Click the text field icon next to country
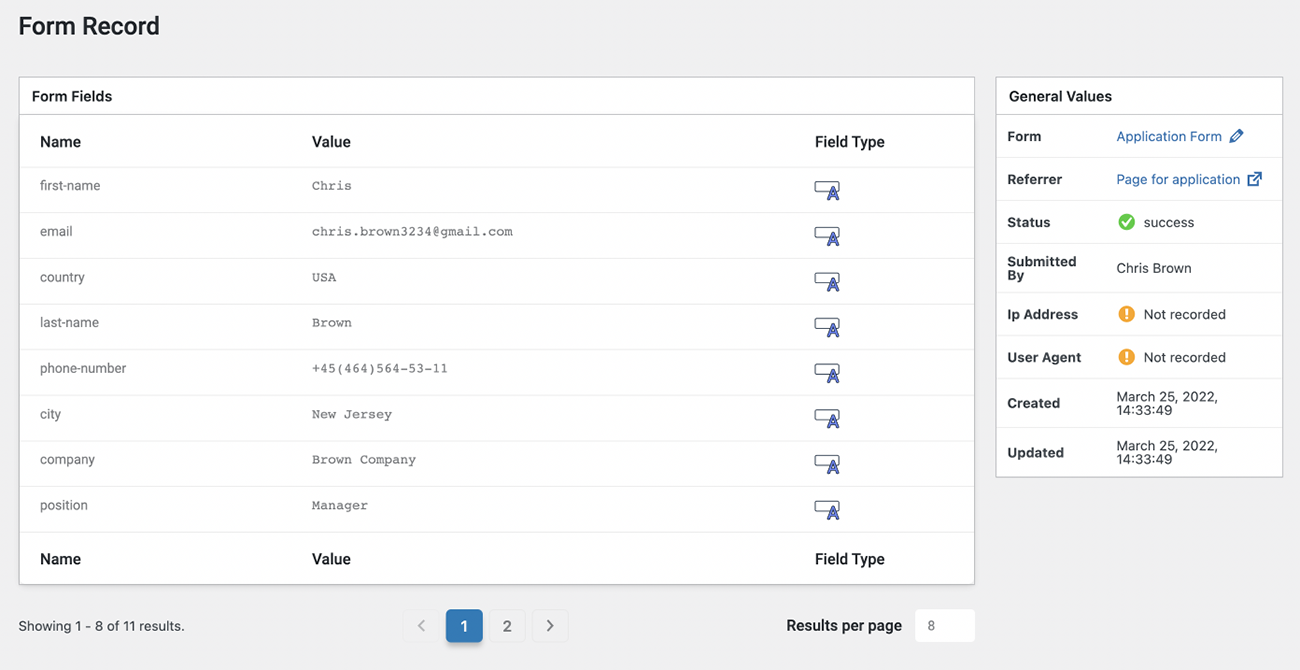Image resolution: width=1300 pixels, height=670 pixels. tap(826, 282)
